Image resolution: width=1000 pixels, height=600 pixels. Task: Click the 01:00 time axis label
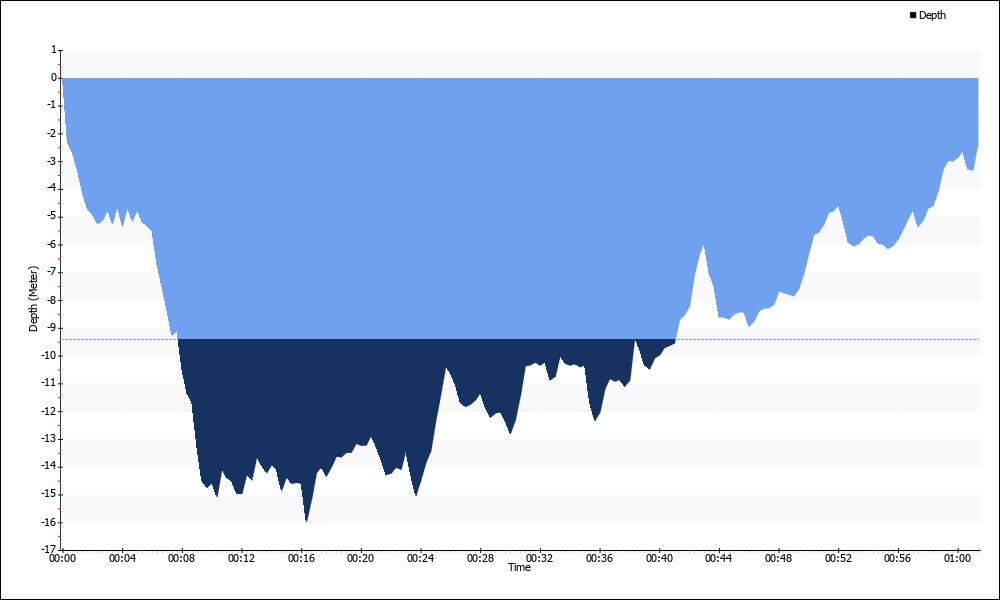tap(957, 558)
